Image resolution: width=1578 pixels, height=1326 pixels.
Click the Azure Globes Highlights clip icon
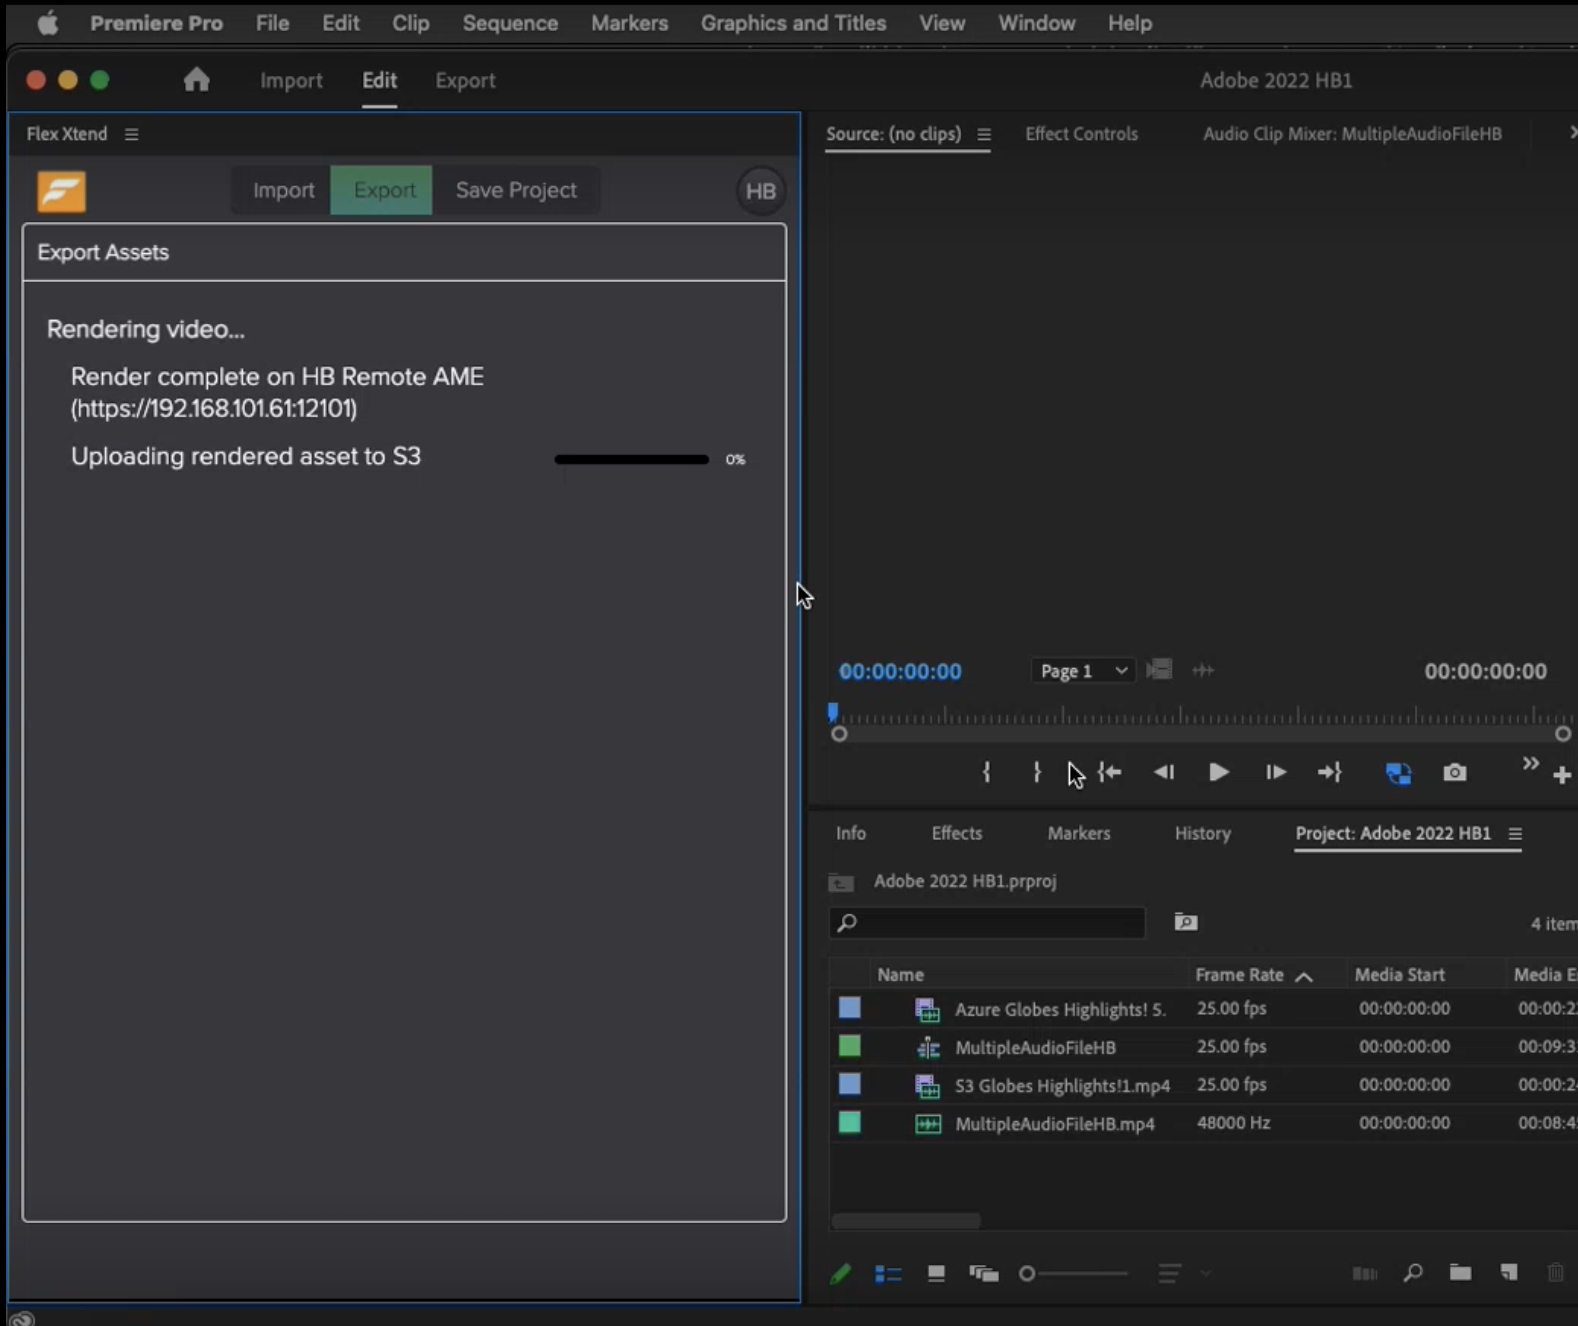click(x=927, y=1010)
